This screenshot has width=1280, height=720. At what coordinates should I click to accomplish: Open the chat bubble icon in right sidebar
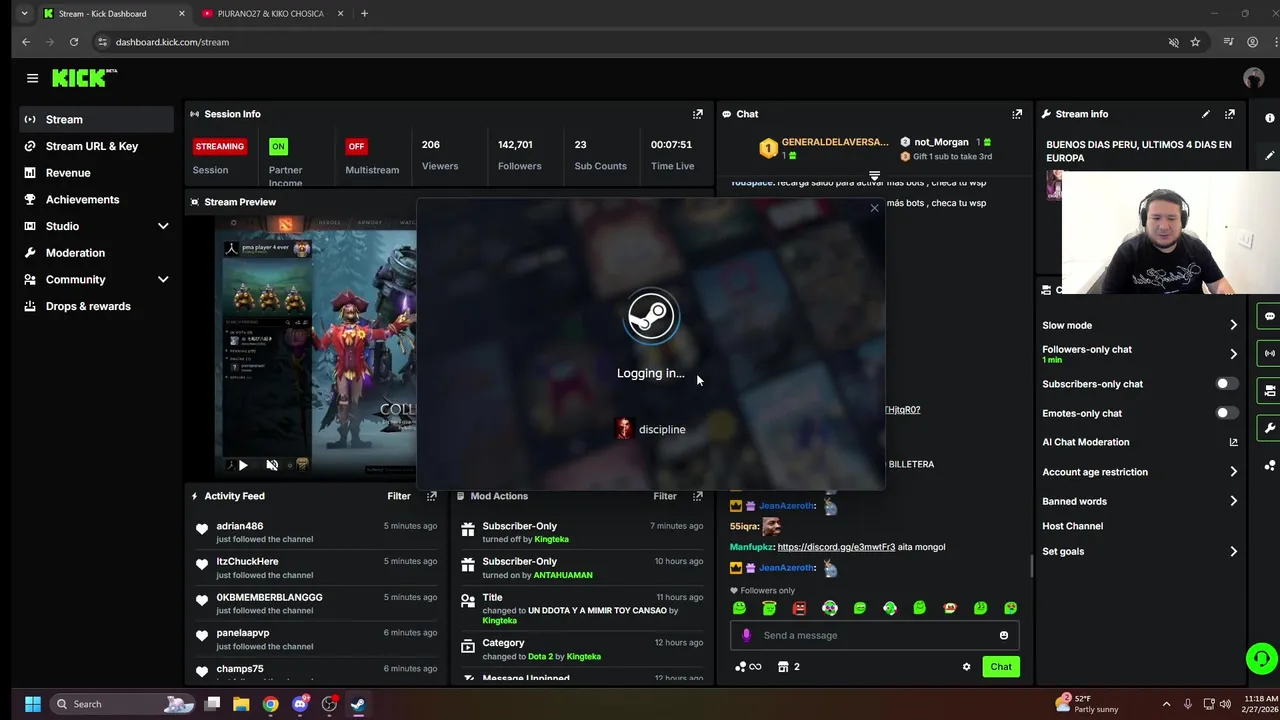(x=1269, y=316)
